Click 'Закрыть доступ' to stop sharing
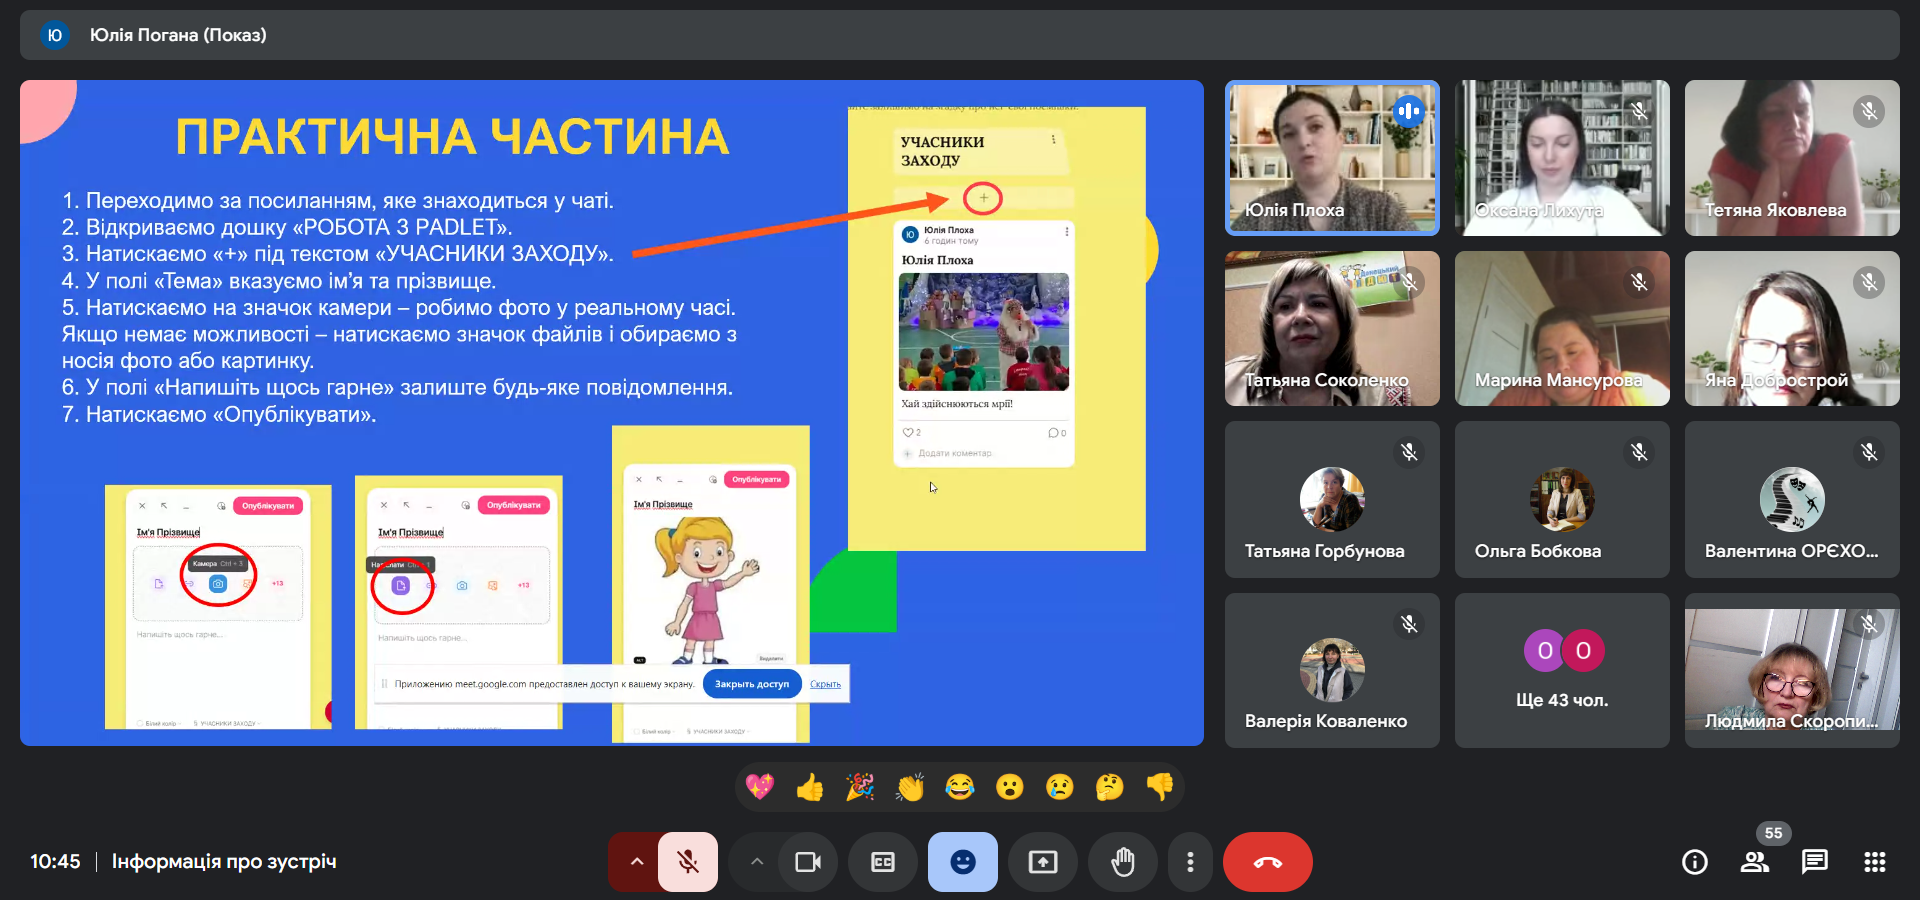 pos(752,684)
